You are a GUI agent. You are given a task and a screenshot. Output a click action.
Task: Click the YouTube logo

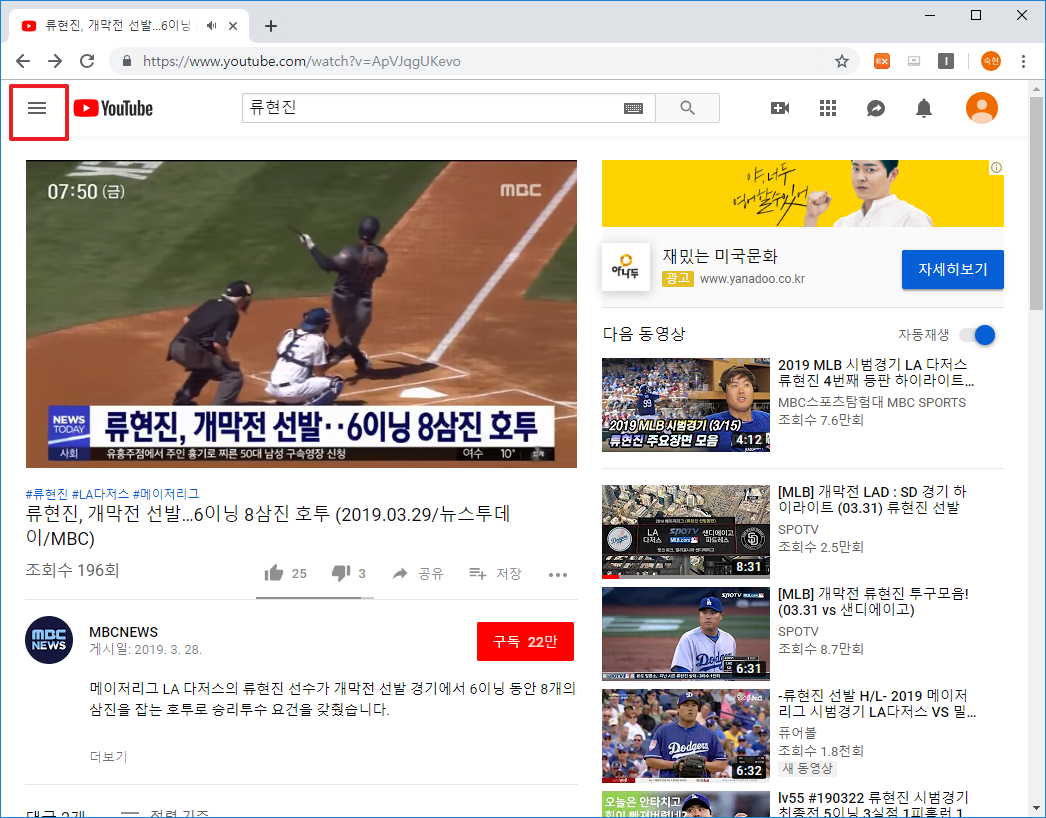[x=113, y=108]
